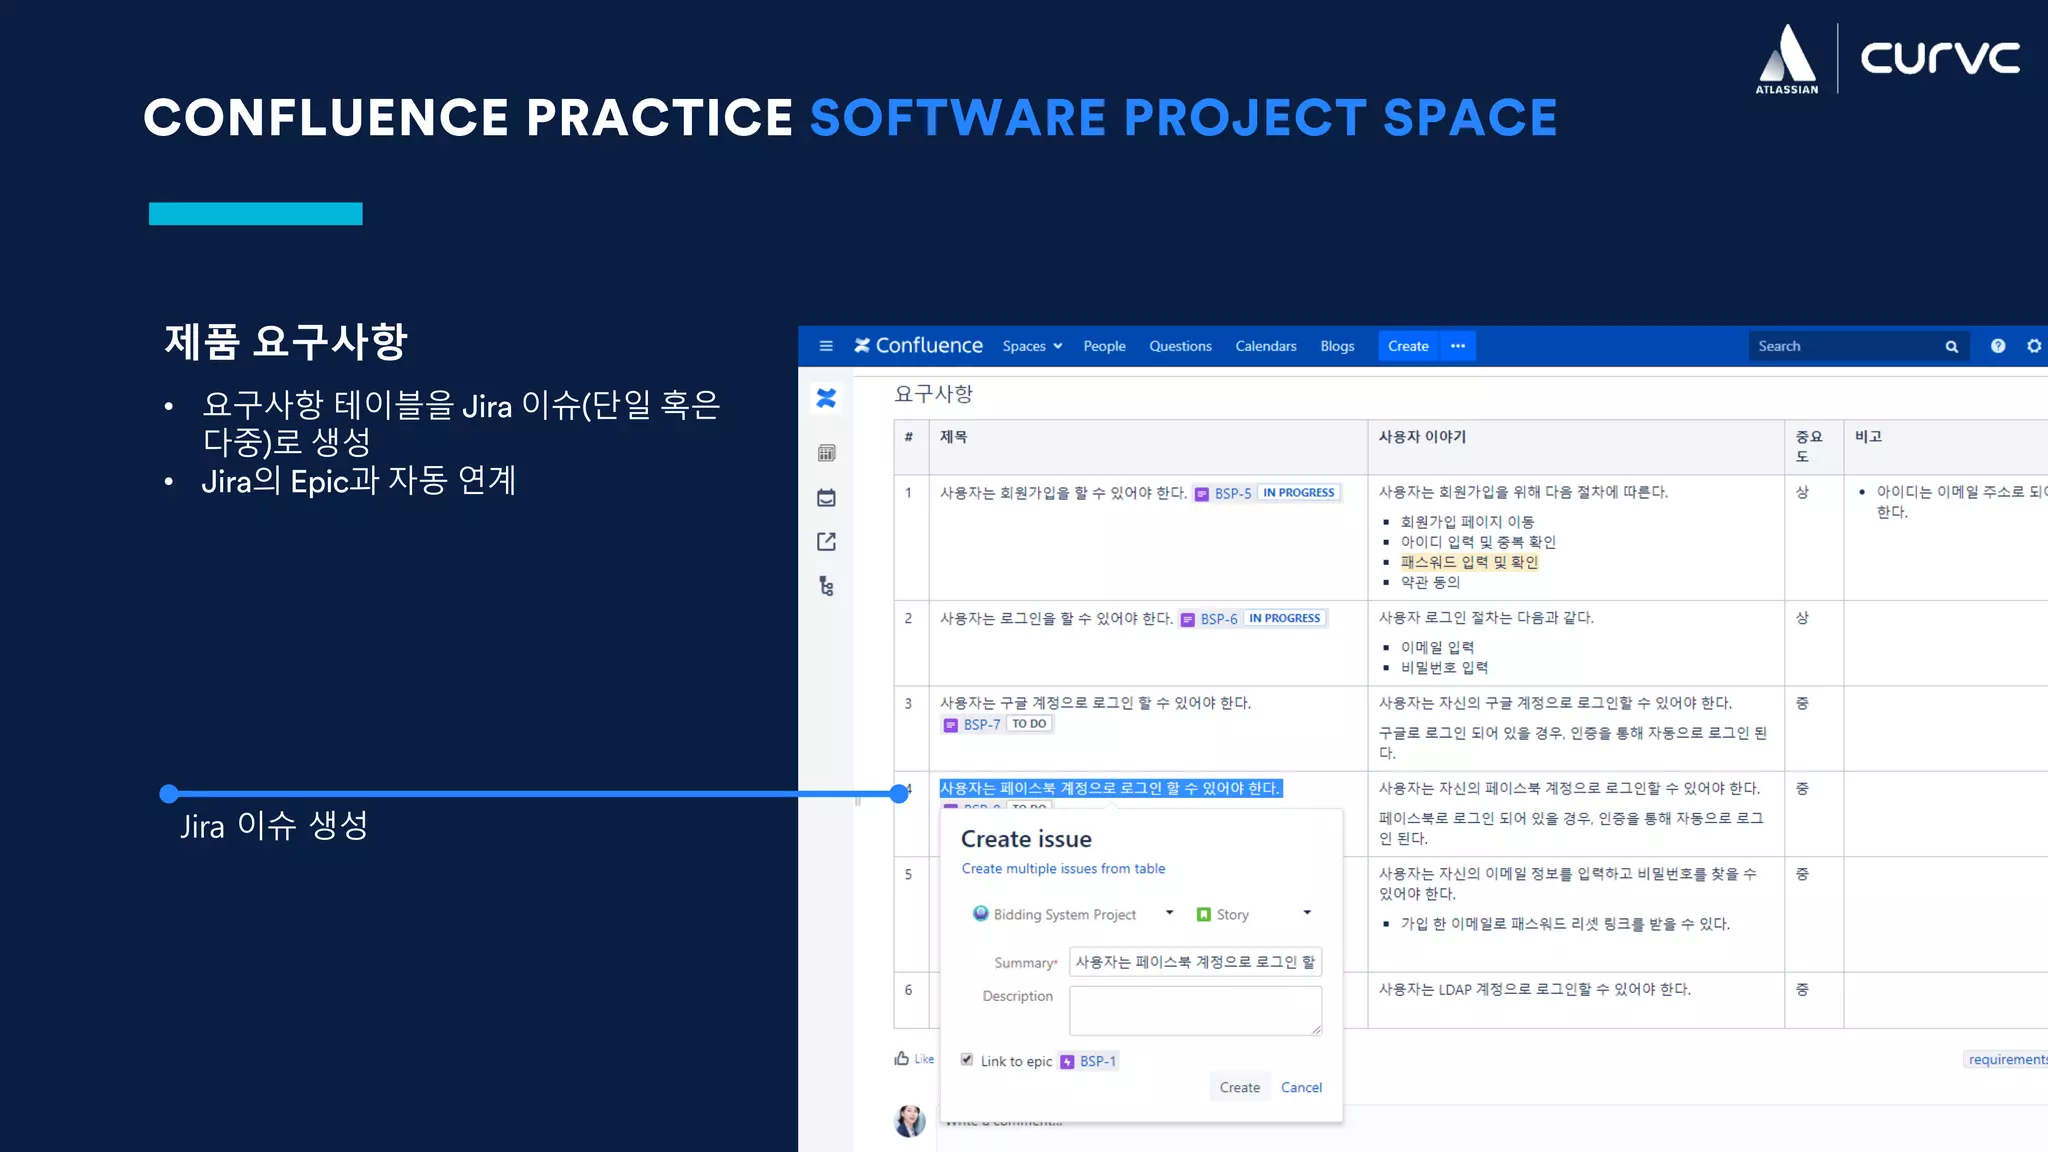Open the BSP-6 Jira issue link
2048x1152 pixels.
pyautogui.click(x=1218, y=619)
